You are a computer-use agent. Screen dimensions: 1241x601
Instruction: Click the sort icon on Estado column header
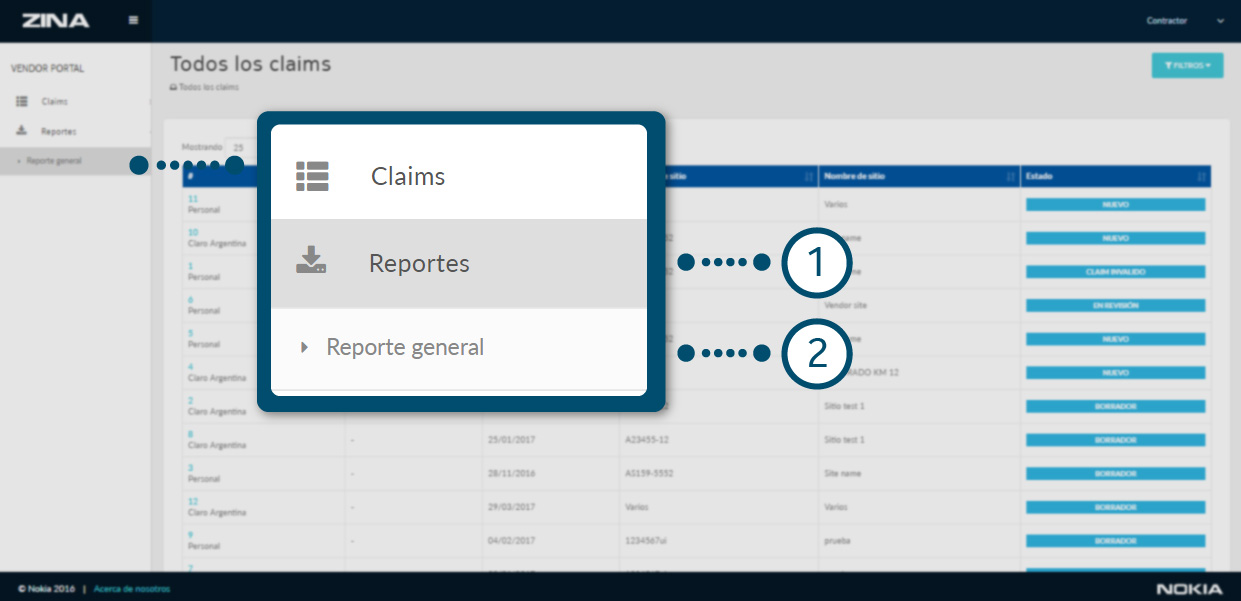coord(1201,177)
